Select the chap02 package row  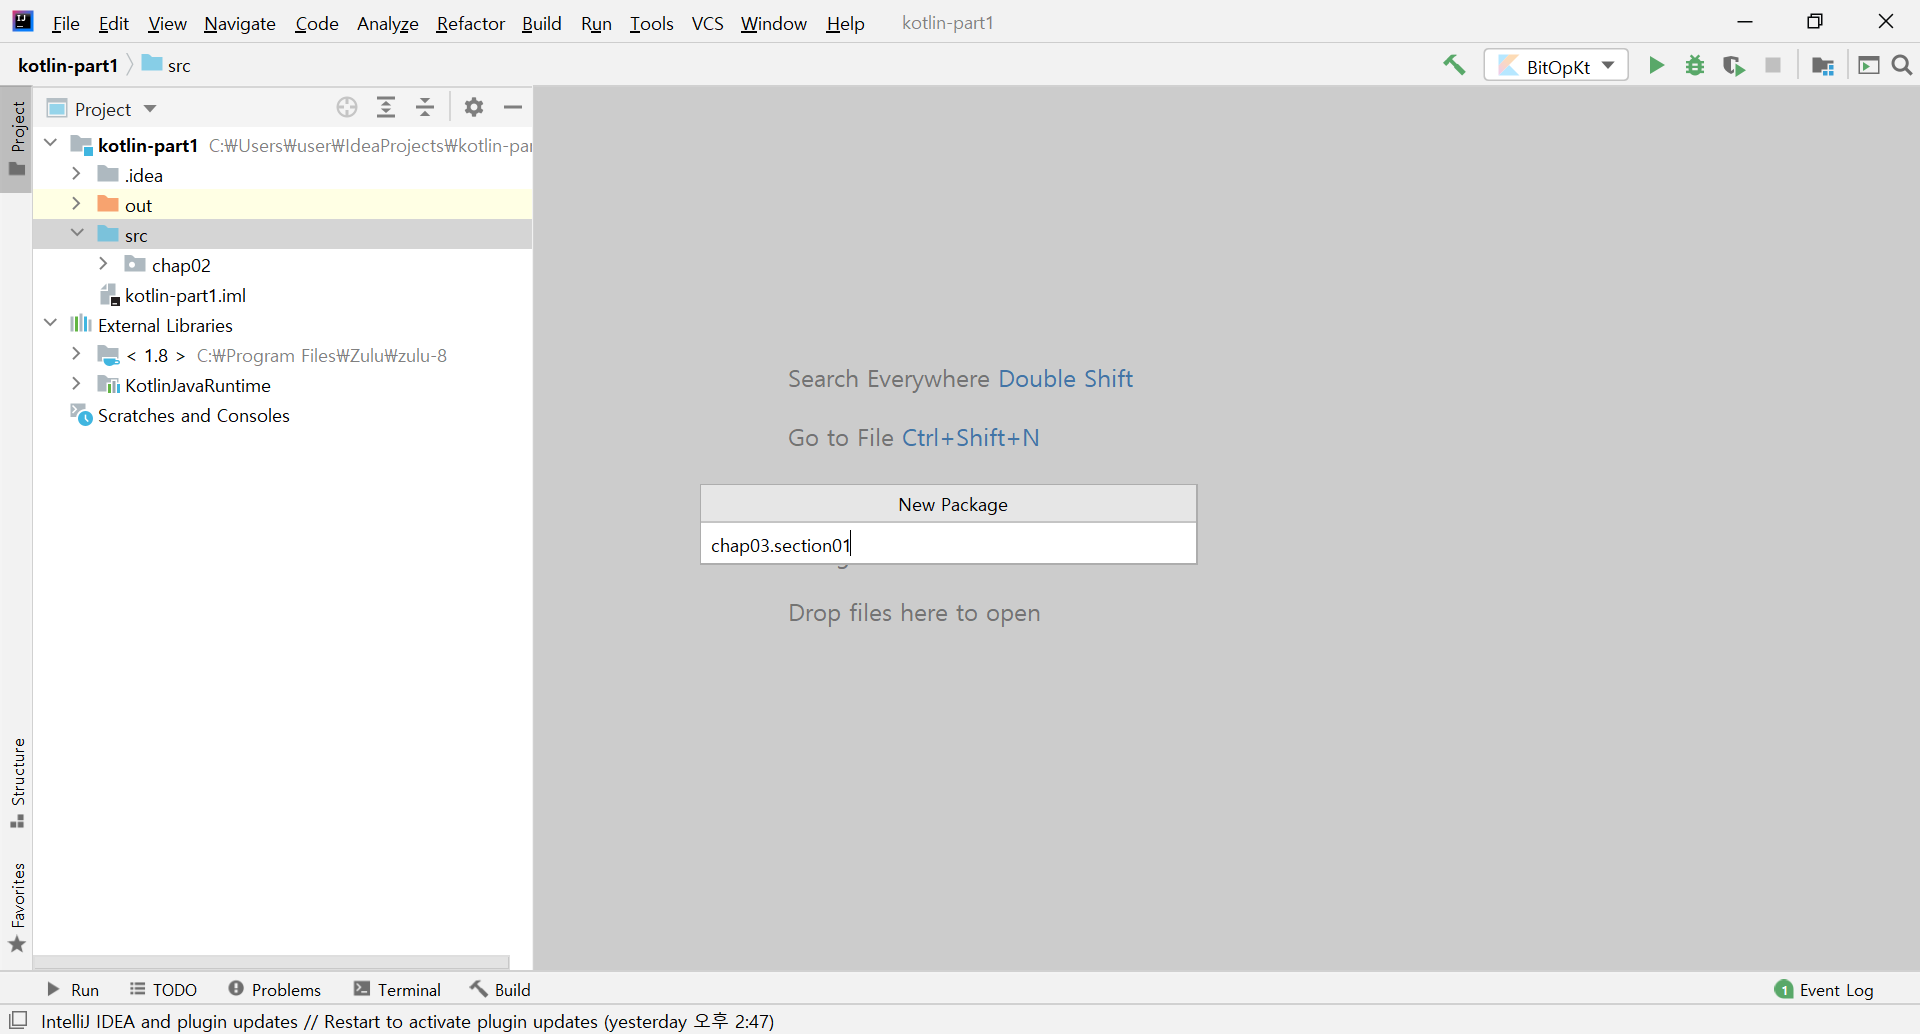[283, 265]
